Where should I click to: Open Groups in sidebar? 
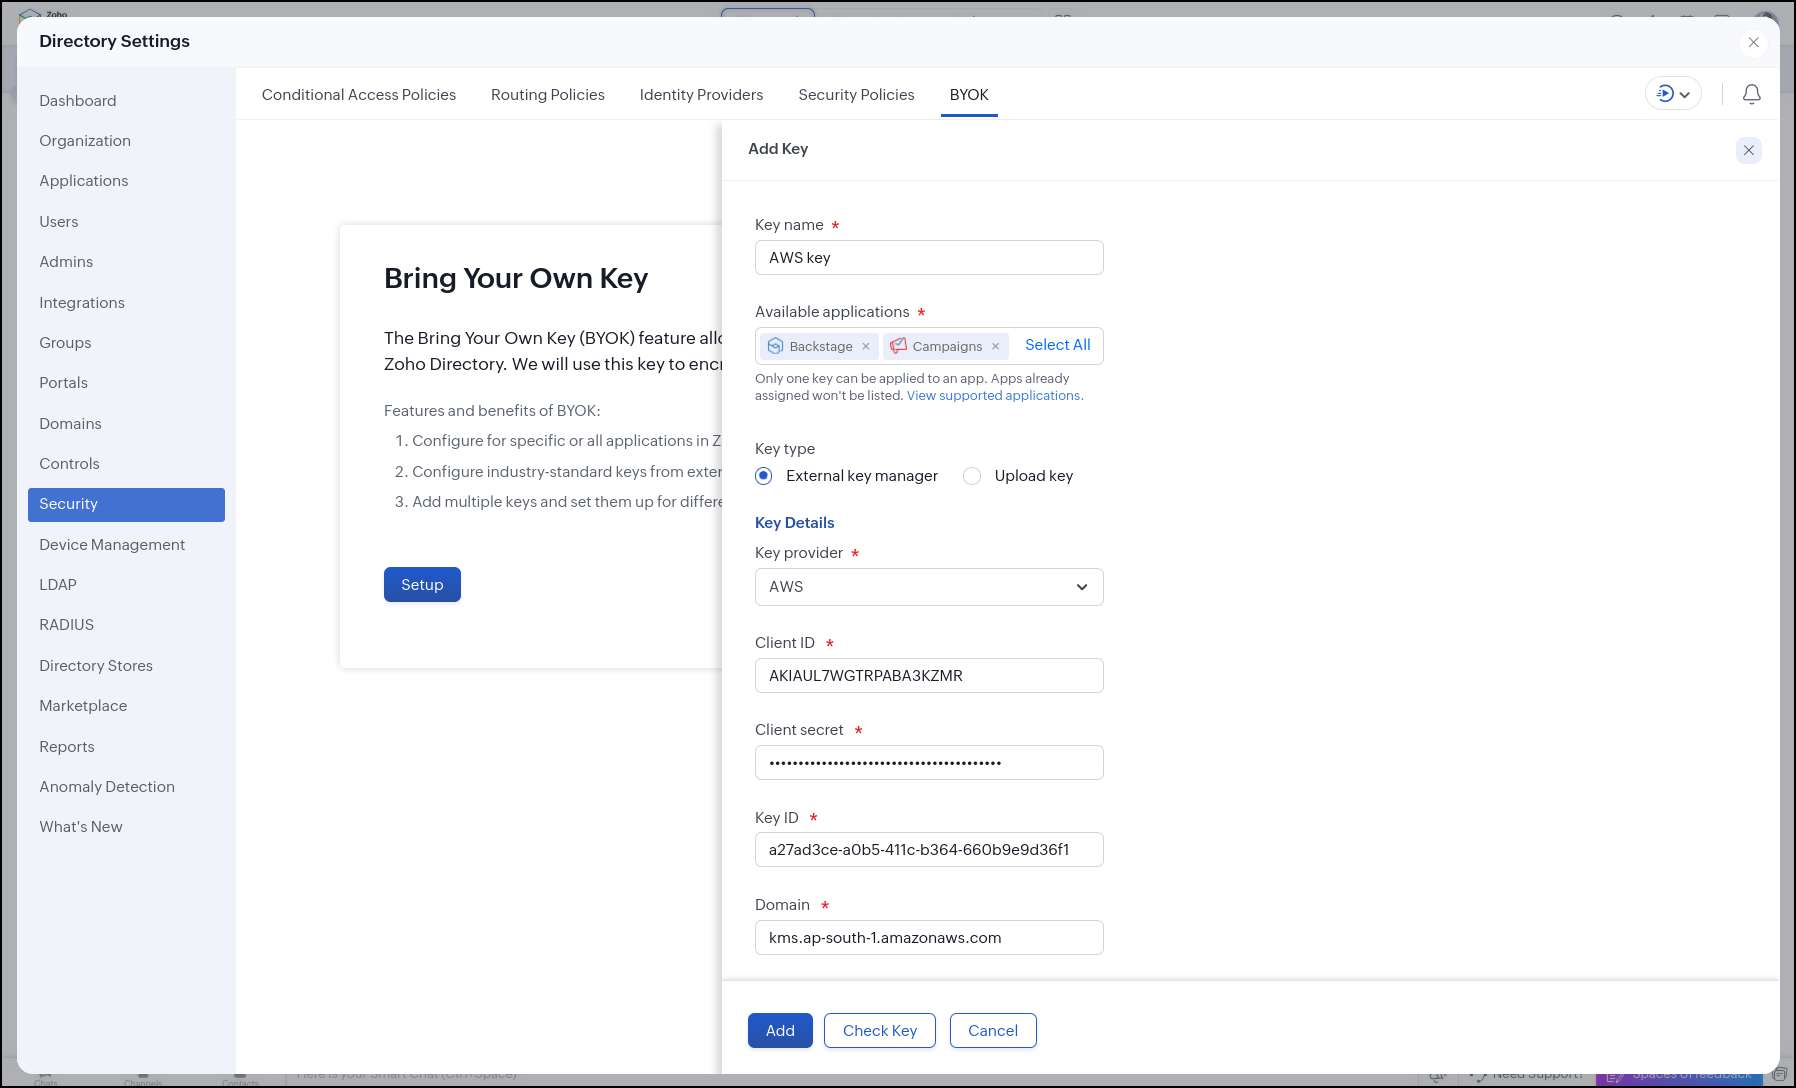126,343
